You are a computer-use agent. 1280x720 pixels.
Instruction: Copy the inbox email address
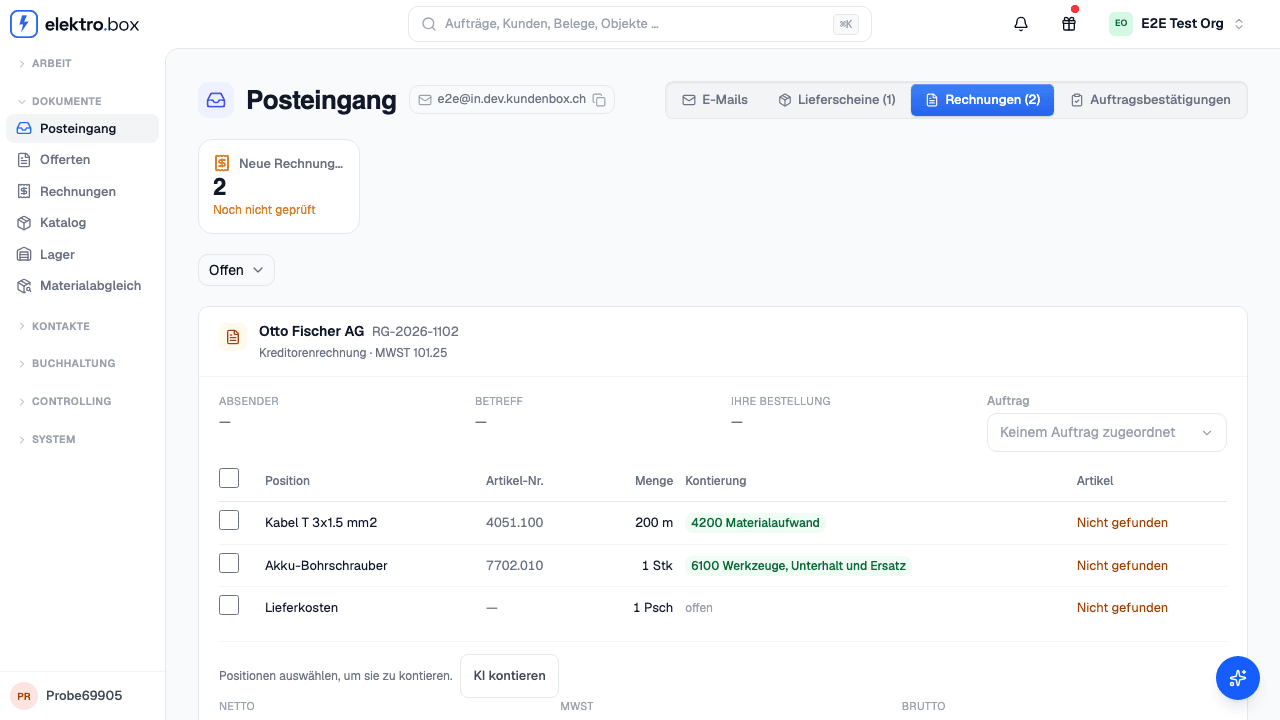point(599,100)
